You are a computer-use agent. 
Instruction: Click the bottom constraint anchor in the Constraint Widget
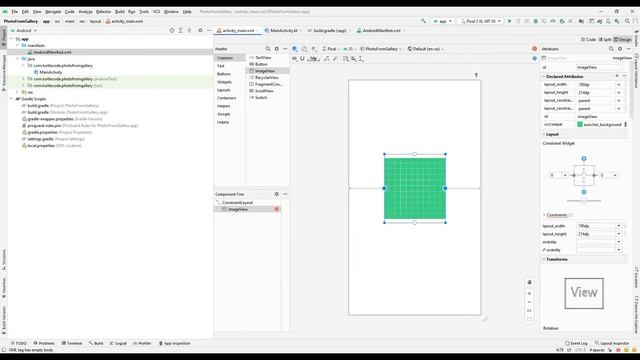click(x=584, y=192)
